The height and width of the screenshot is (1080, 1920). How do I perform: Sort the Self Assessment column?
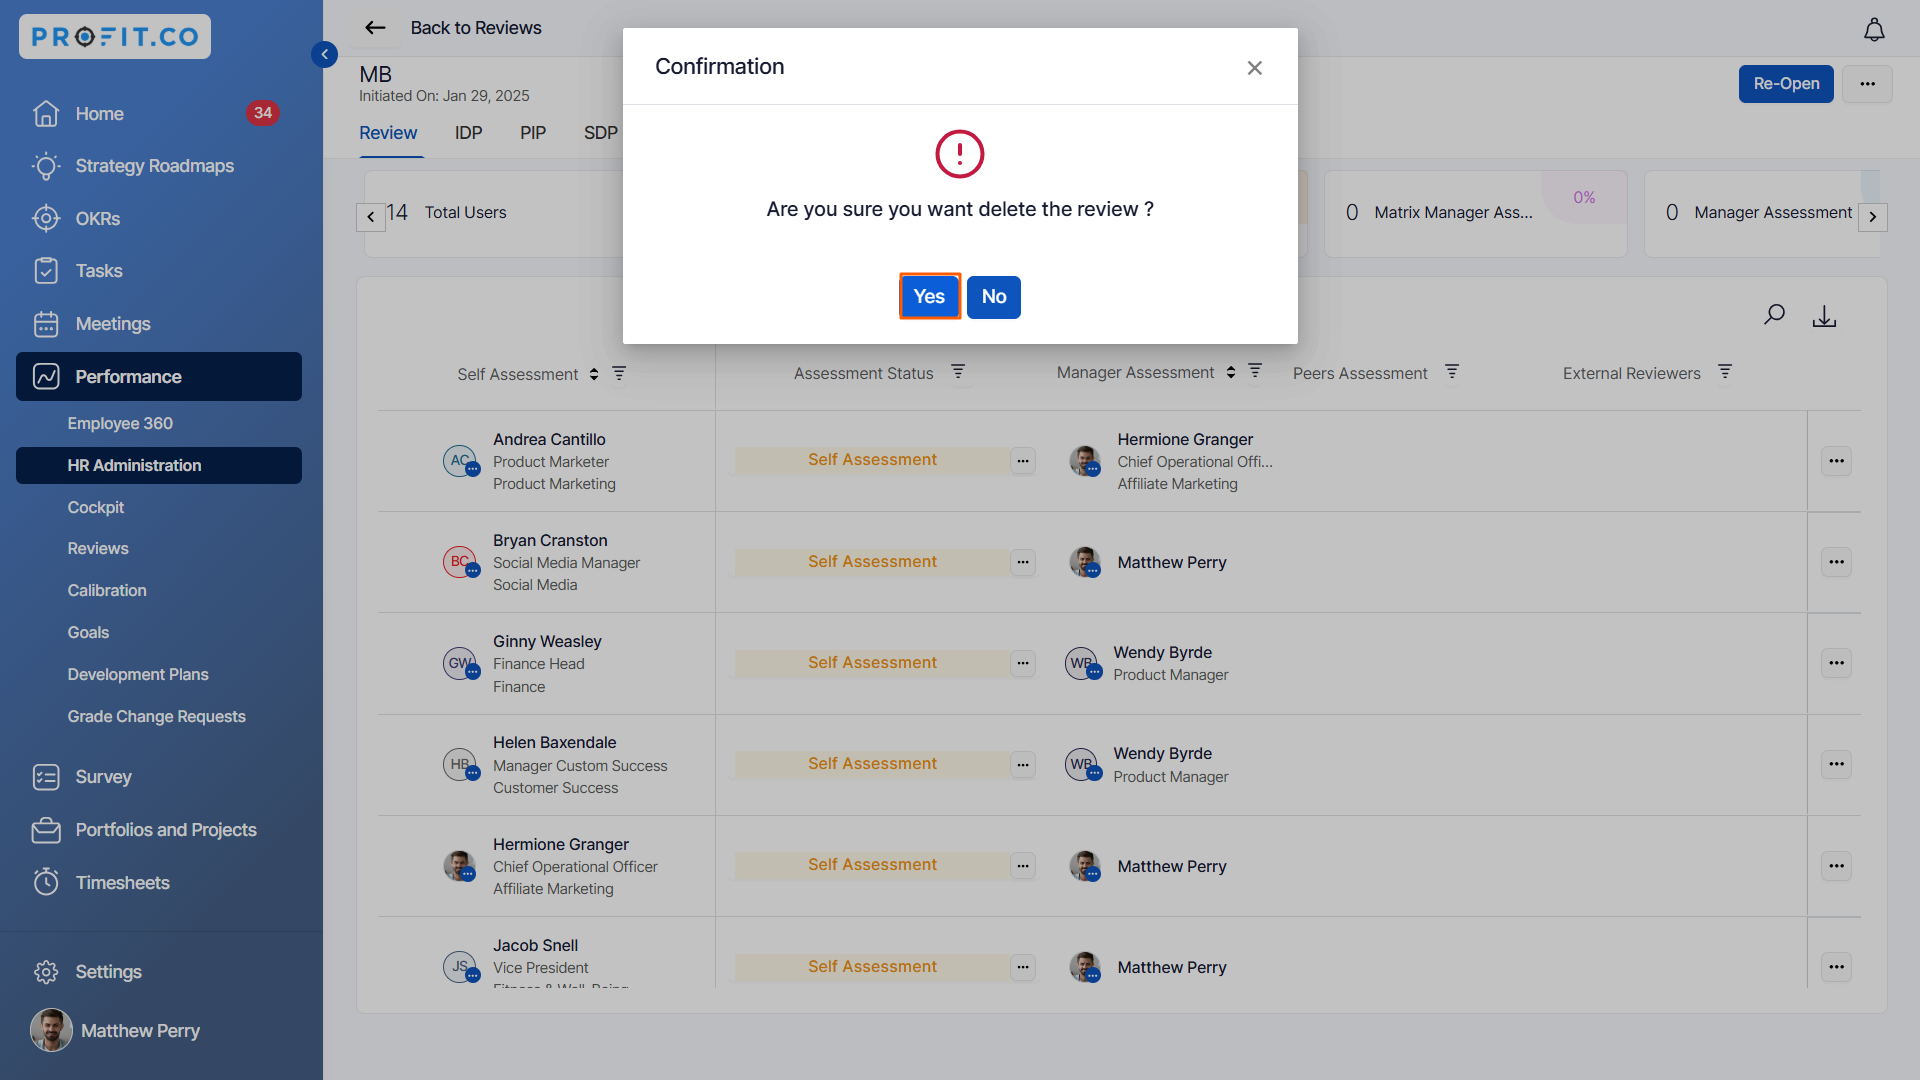point(594,374)
